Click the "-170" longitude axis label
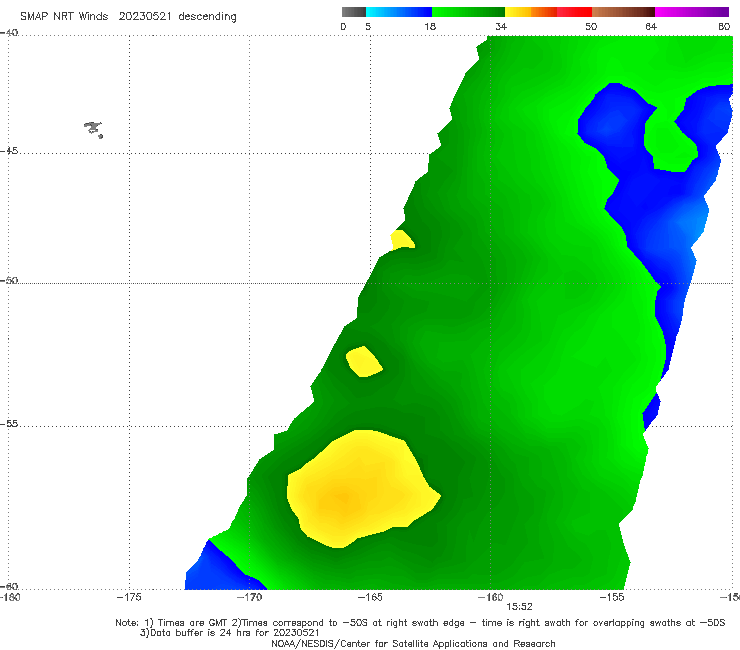 point(249,598)
